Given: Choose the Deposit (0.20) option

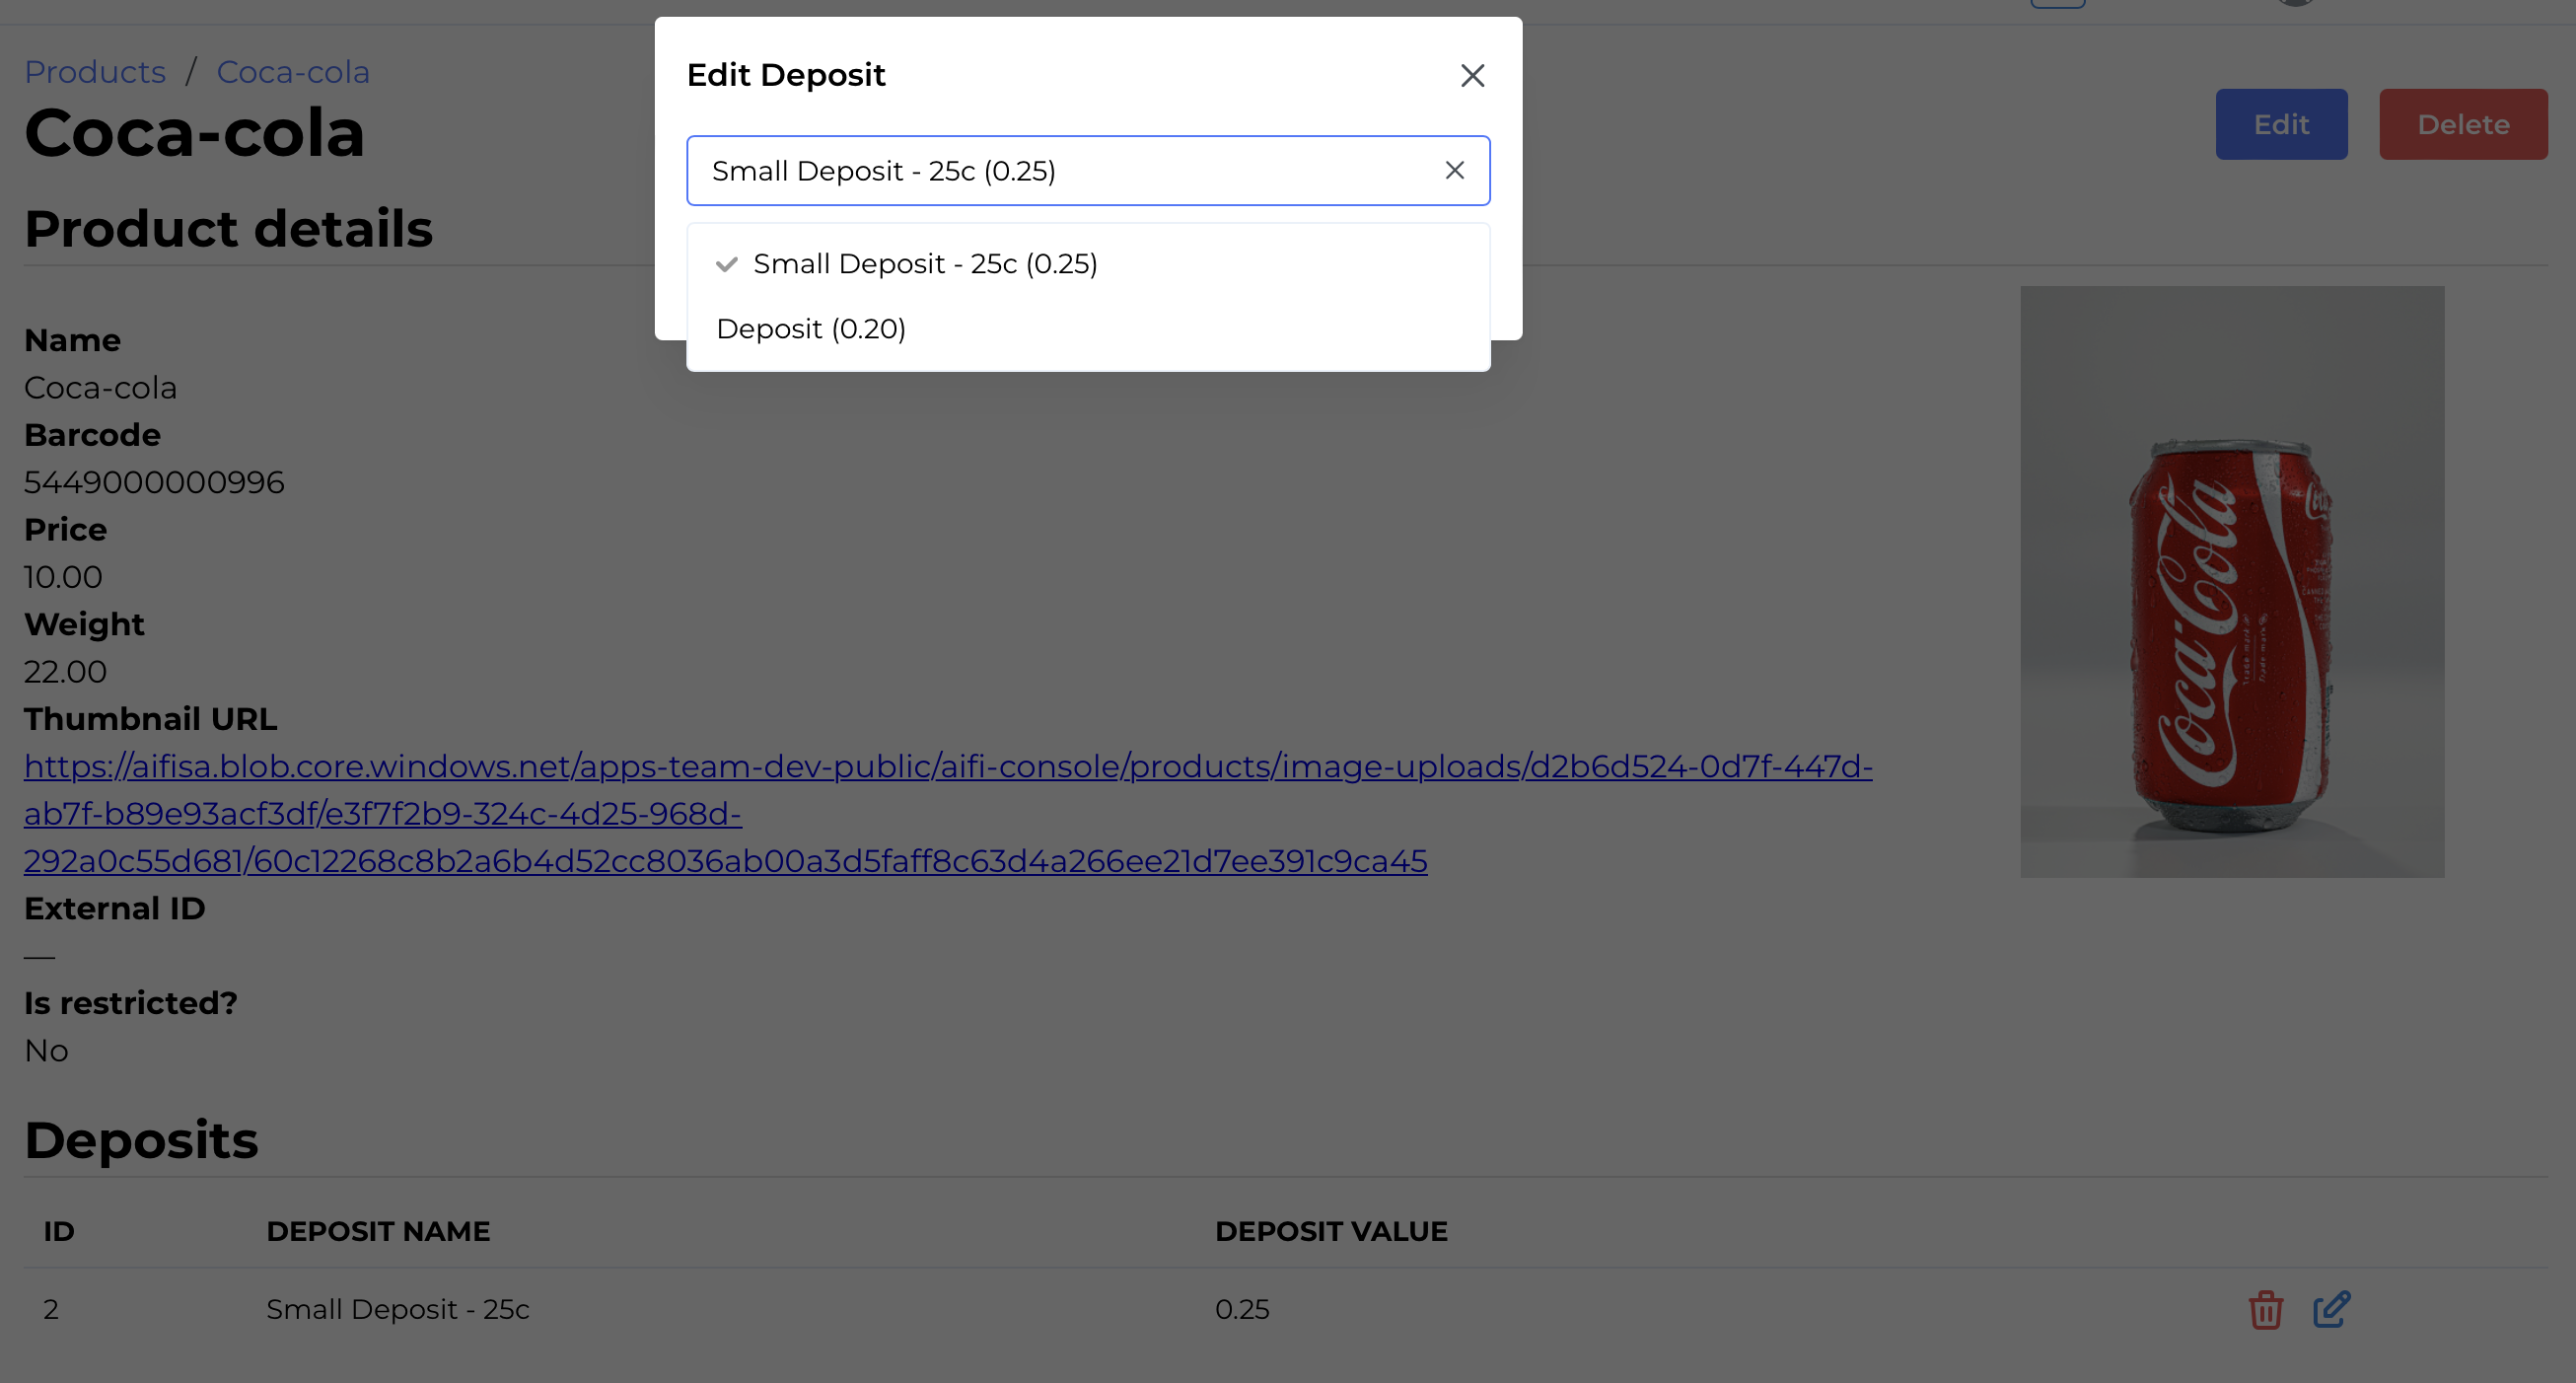Looking at the screenshot, I should tap(811, 329).
